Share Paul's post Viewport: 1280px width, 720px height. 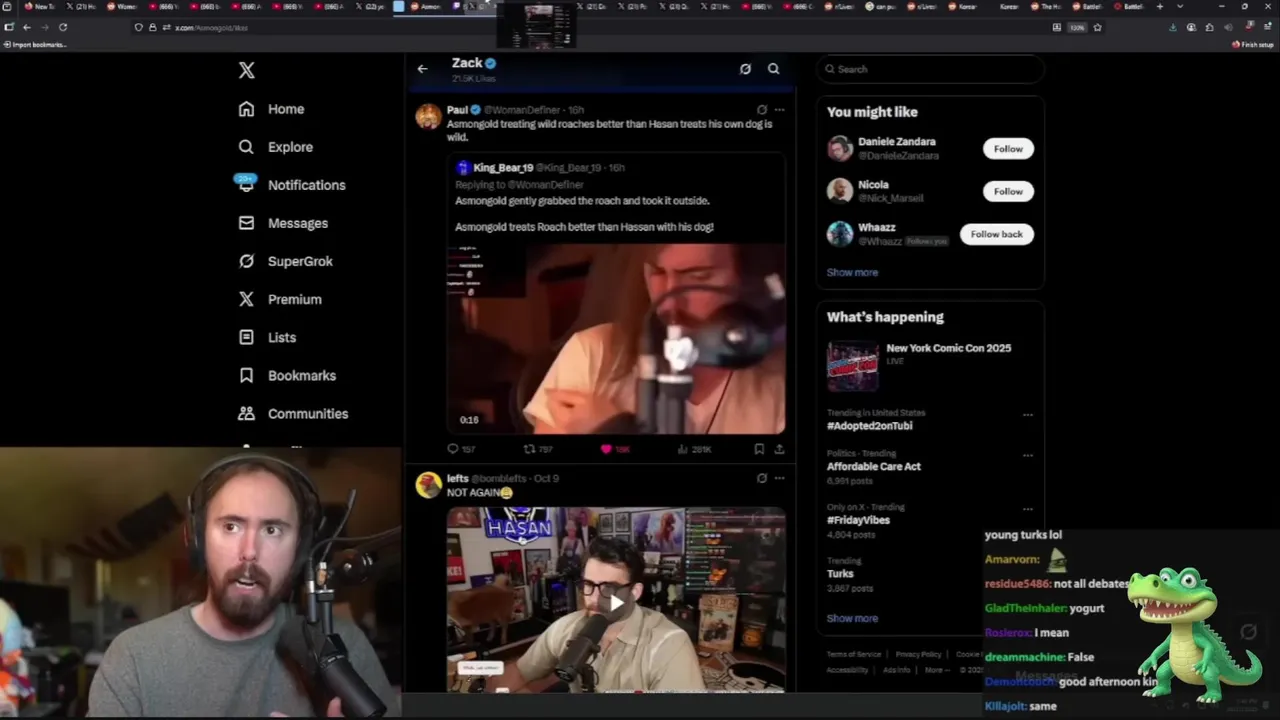coord(779,449)
